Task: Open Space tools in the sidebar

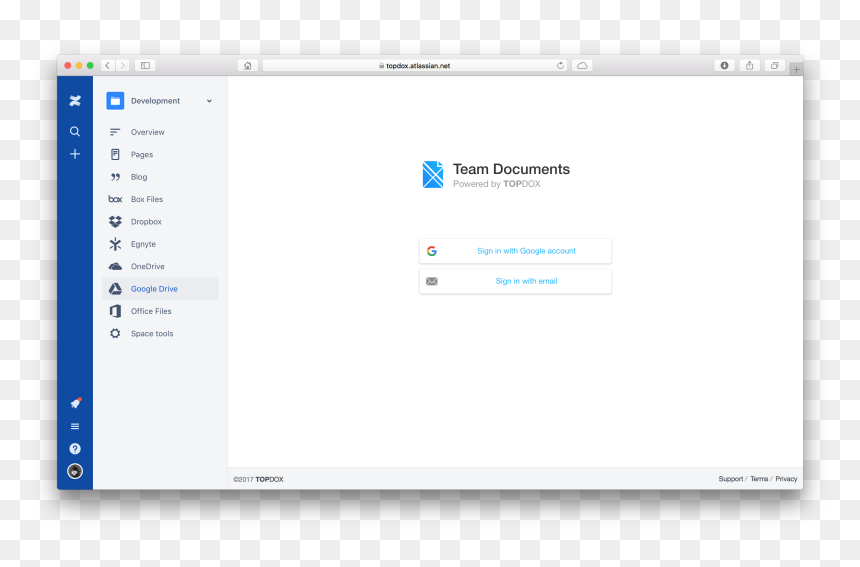Action: [x=160, y=333]
